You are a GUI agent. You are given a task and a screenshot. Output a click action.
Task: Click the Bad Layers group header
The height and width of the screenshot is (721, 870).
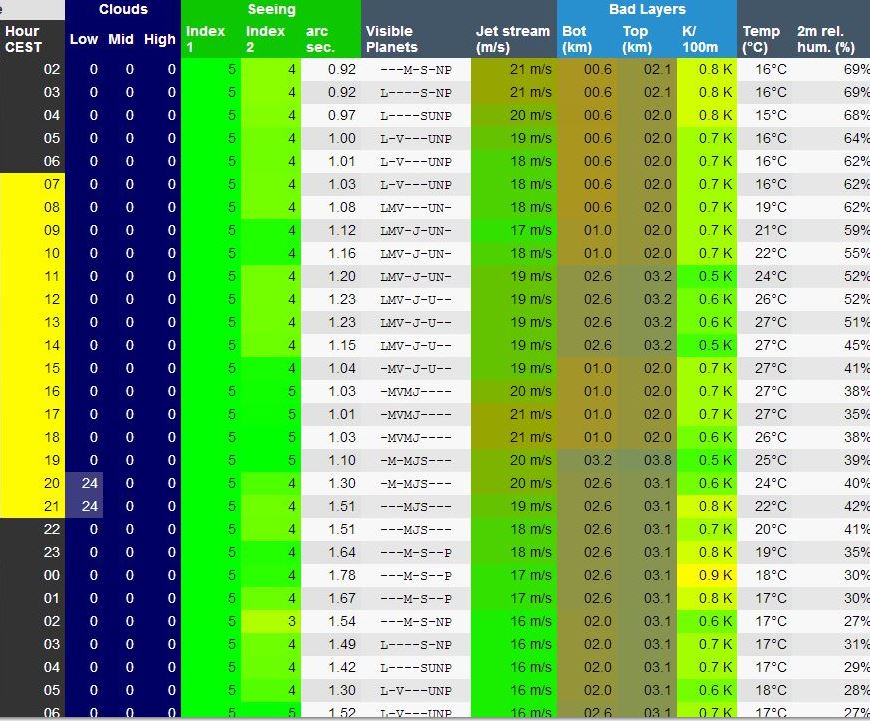(x=647, y=10)
